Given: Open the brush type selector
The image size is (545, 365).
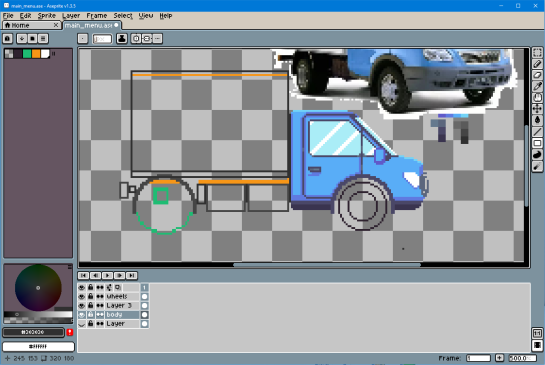Looking at the screenshot, I should click(83, 39).
